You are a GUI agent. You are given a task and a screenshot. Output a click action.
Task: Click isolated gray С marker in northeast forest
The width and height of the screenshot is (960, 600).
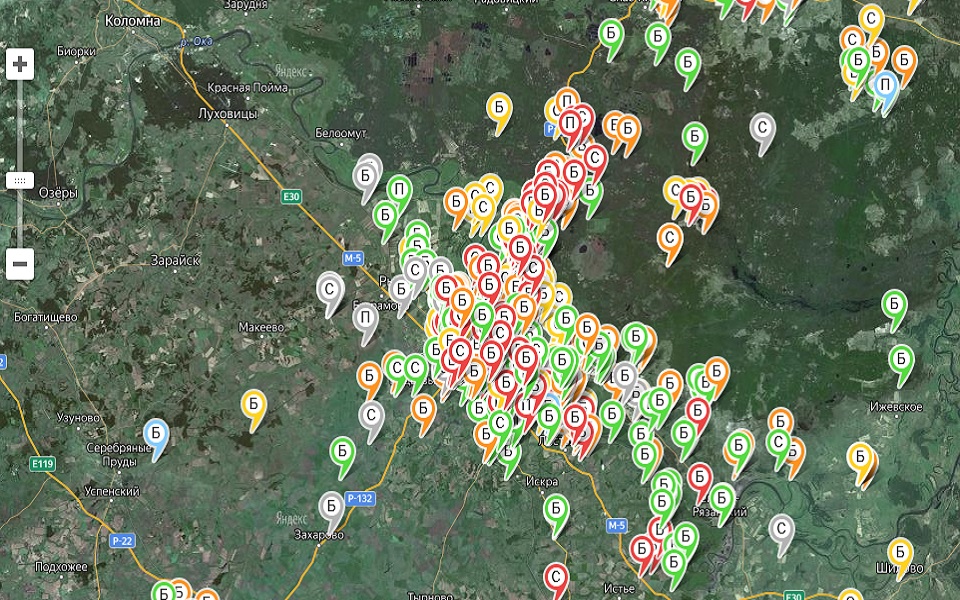[763, 128]
